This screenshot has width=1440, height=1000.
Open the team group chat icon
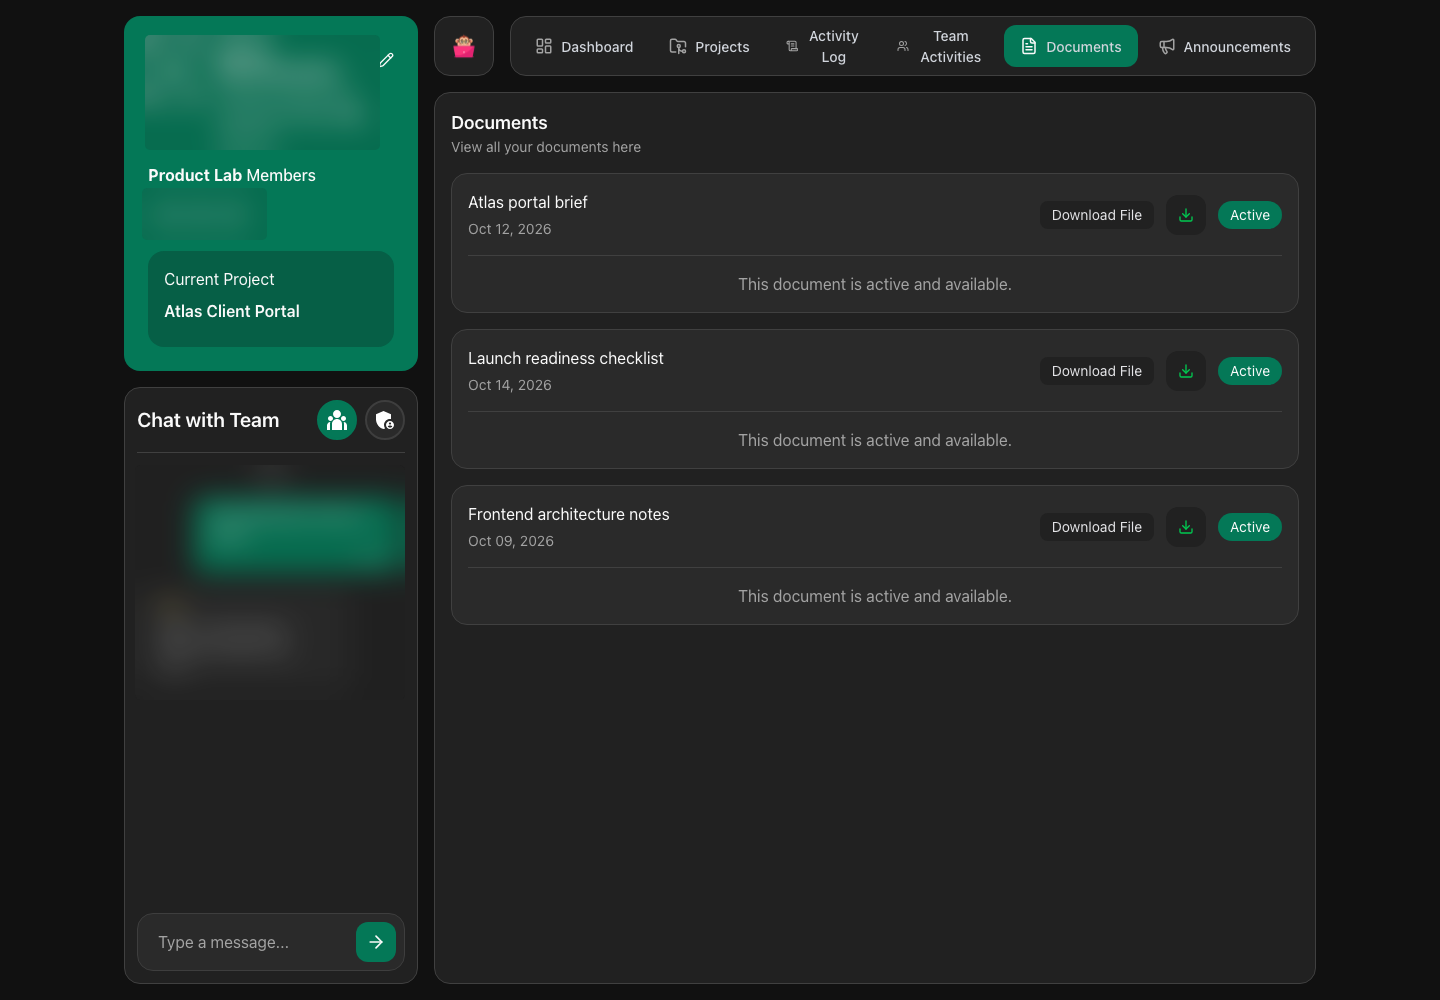click(337, 420)
